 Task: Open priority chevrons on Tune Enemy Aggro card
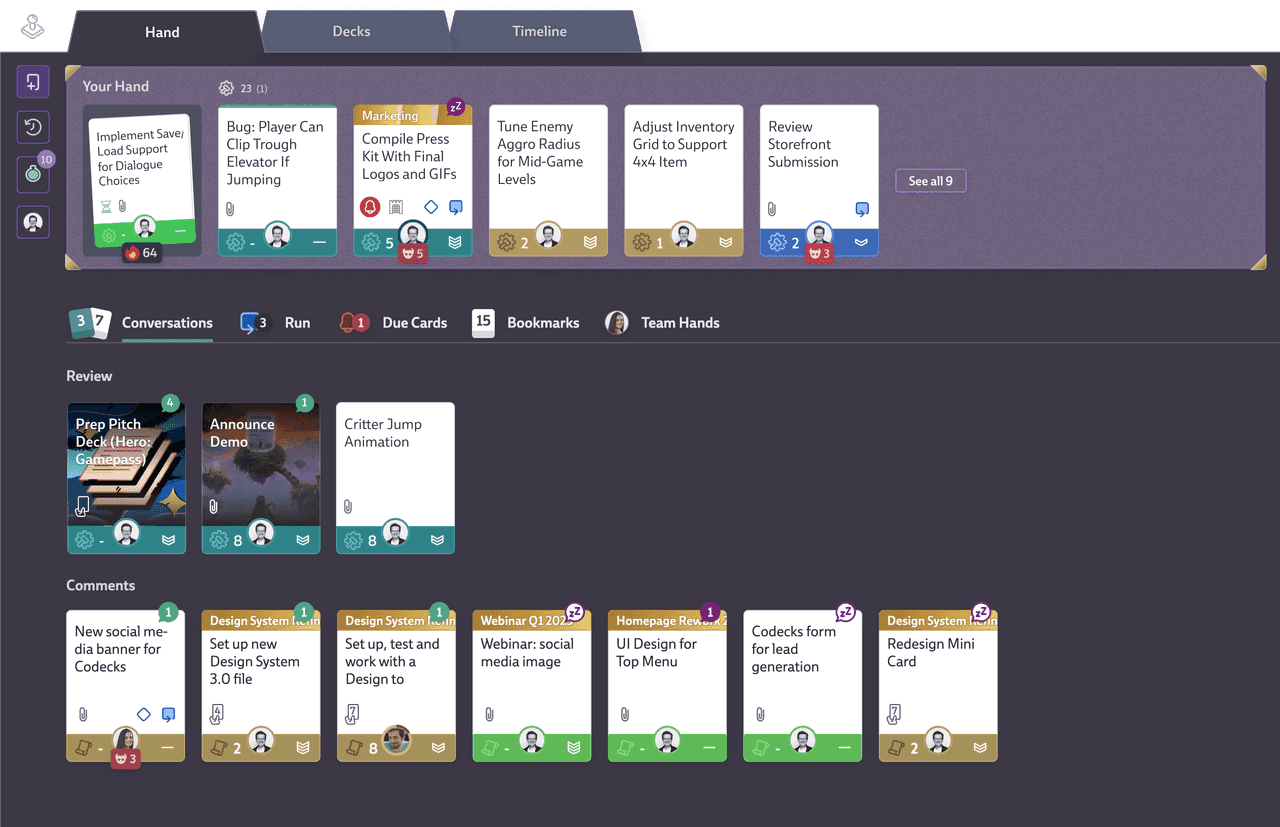click(590, 242)
